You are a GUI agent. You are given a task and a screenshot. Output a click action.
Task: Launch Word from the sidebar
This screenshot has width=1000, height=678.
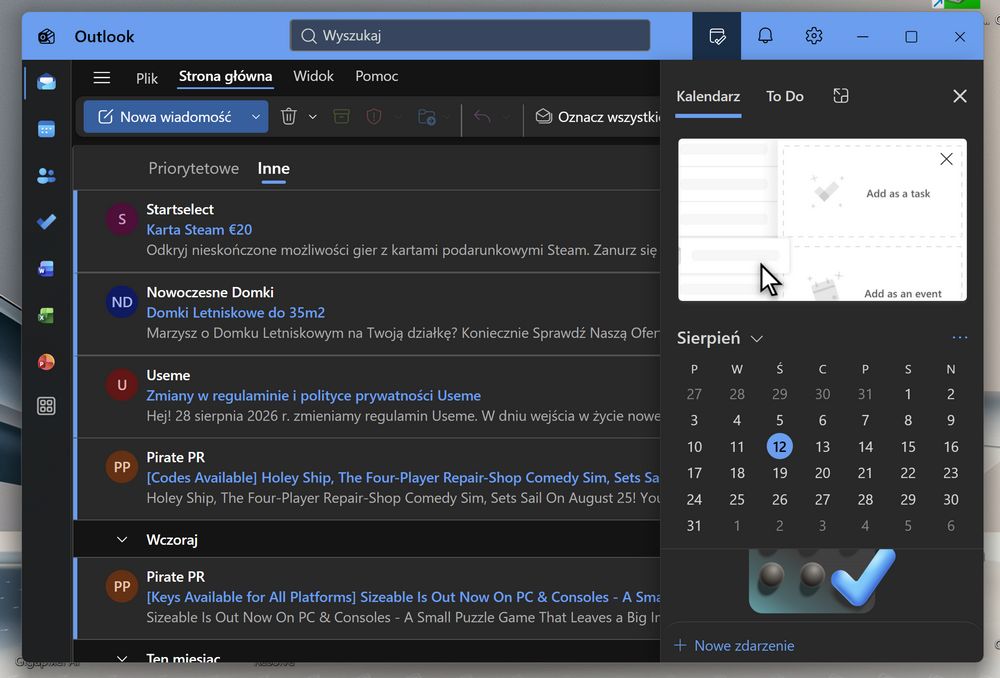(x=46, y=269)
